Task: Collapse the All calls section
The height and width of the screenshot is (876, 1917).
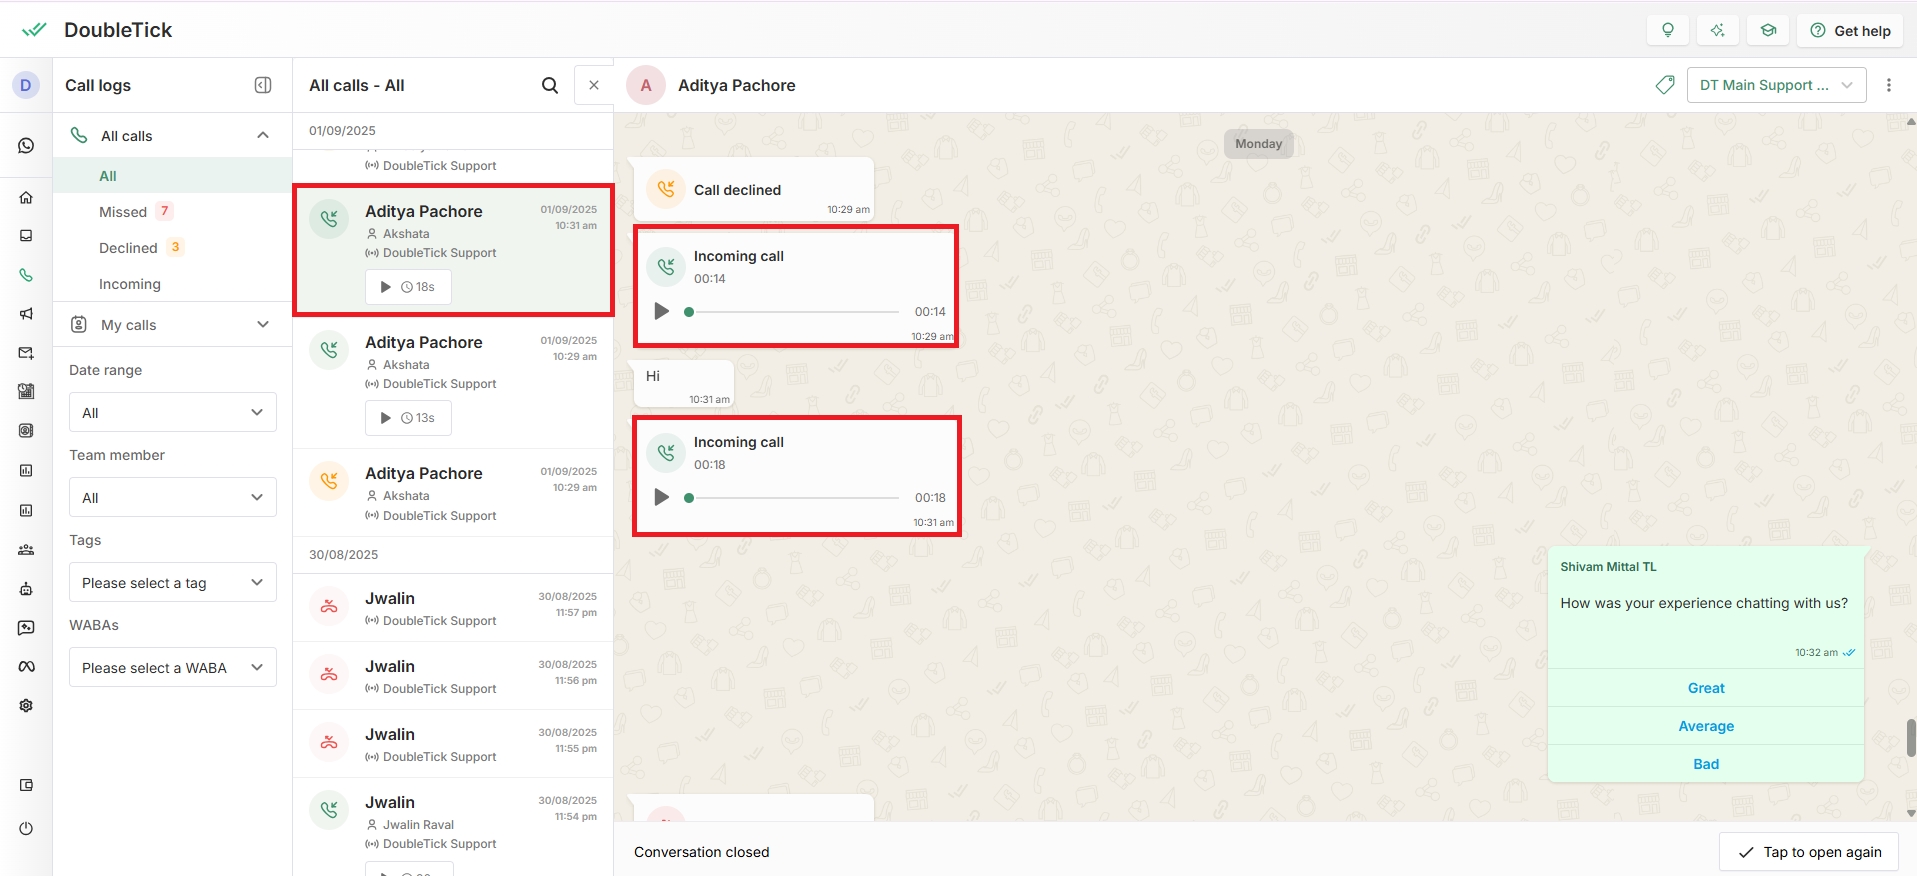Action: pyautogui.click(x=263, y=136)
